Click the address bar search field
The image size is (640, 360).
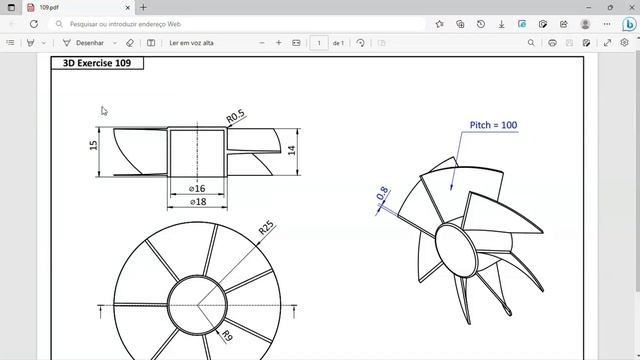[237, 24]
